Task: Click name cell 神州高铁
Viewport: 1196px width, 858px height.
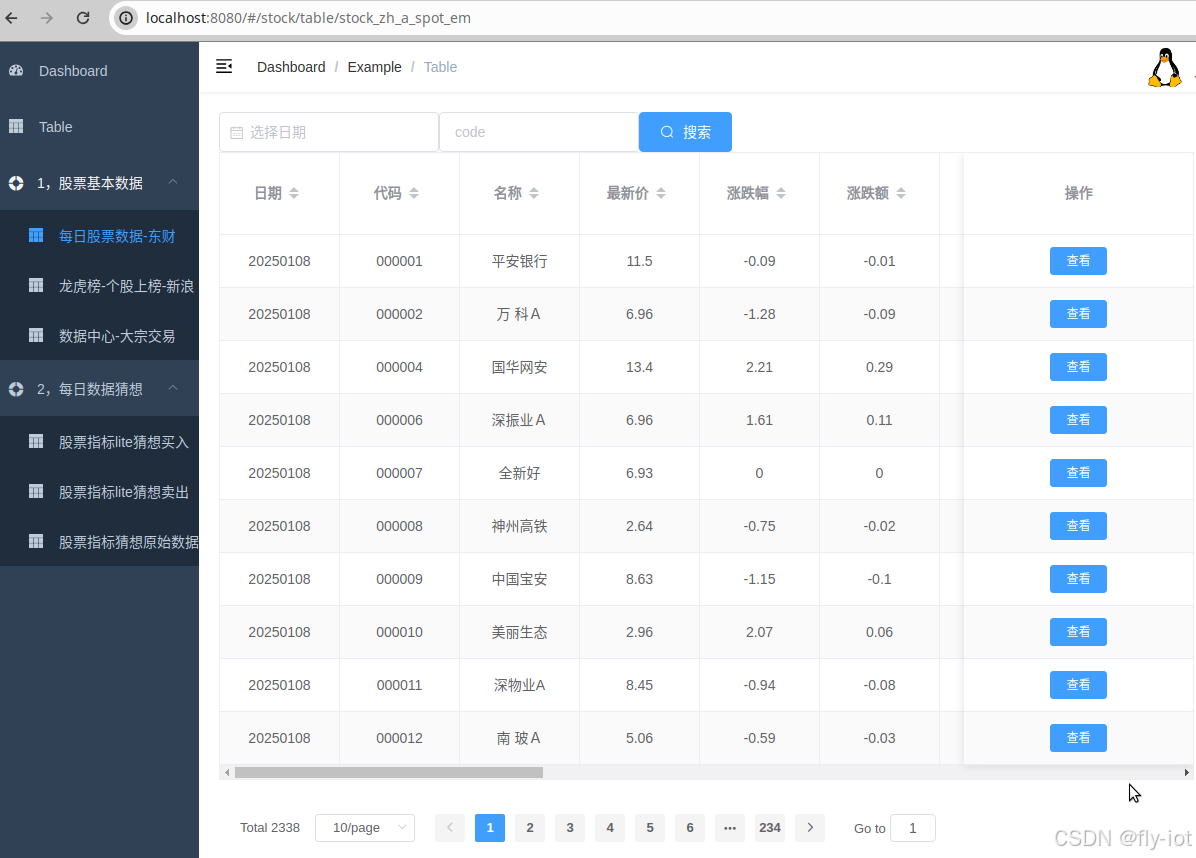Action: pyautogui.click(x=519, y=526)
